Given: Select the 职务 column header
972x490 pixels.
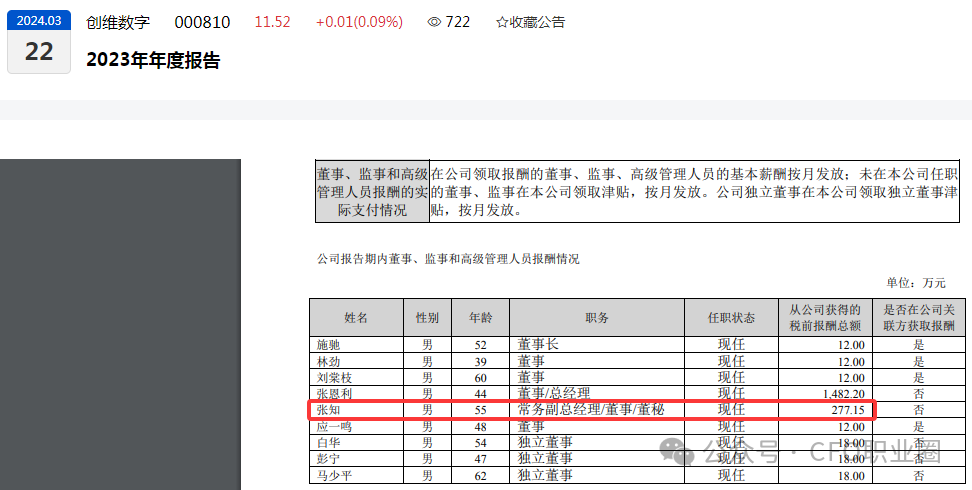Looking at the screenshot, I should coord(597,318).
